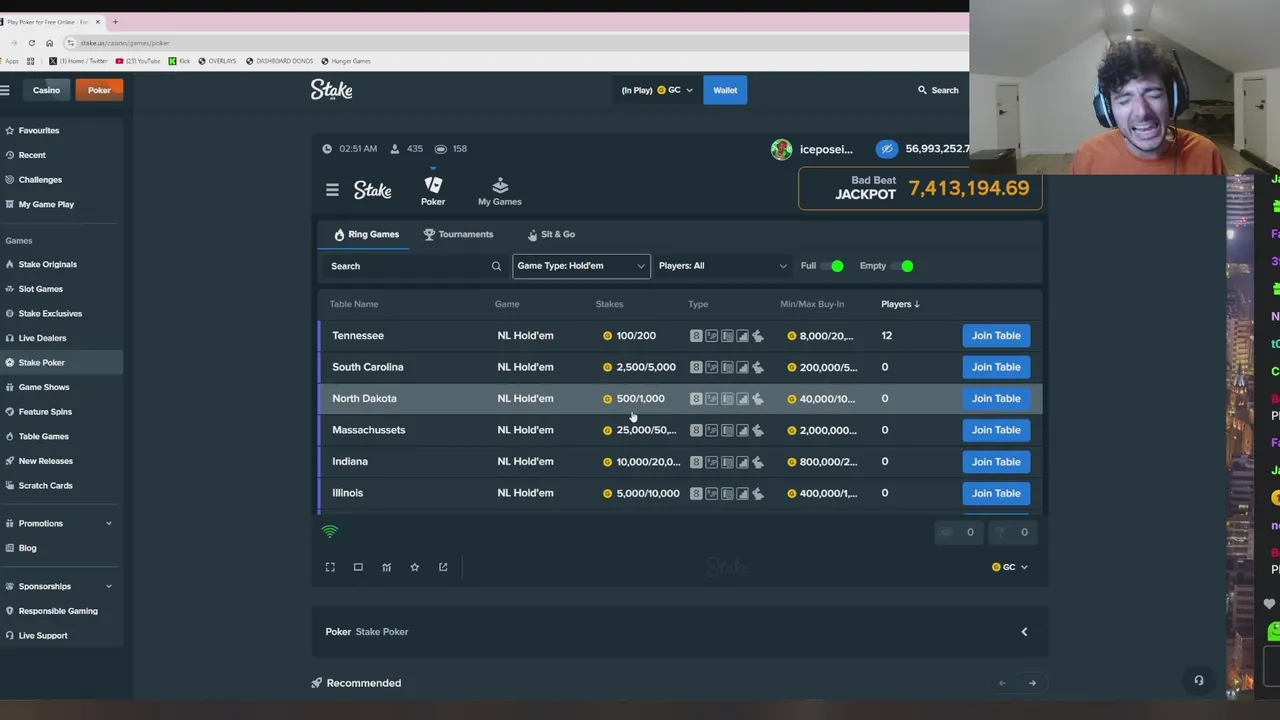Click the browser reload button

[32, 43]
